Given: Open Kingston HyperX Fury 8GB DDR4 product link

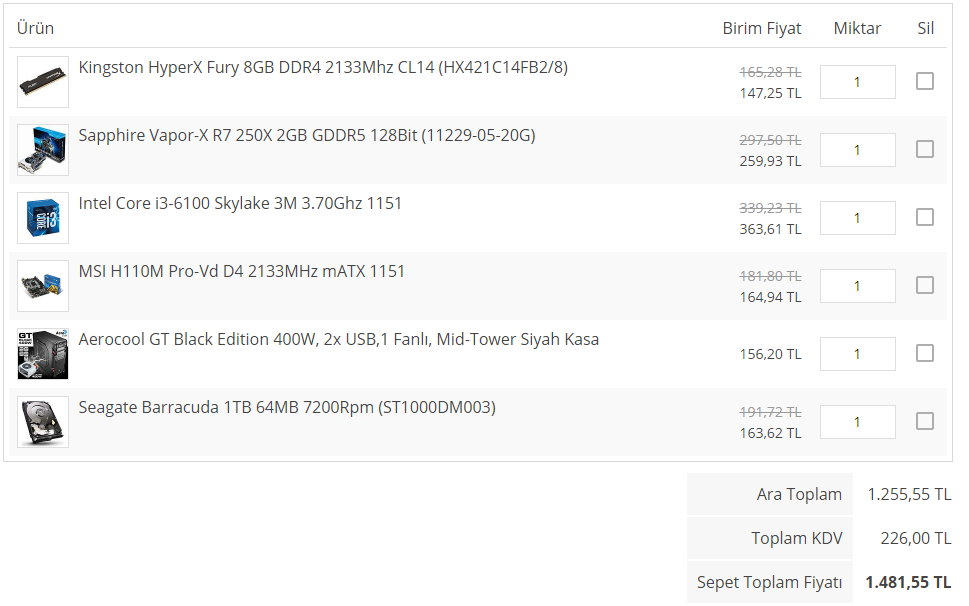Looking at the screenshot, I should point(323,68).
